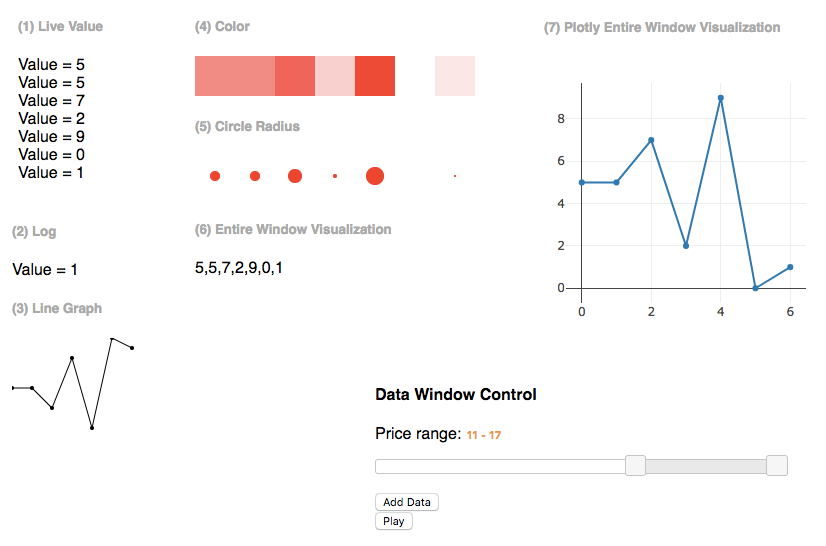Click the first red circle in Circle Radius
The height and width of the screenshot is (546, 826).
click(215, 176)
